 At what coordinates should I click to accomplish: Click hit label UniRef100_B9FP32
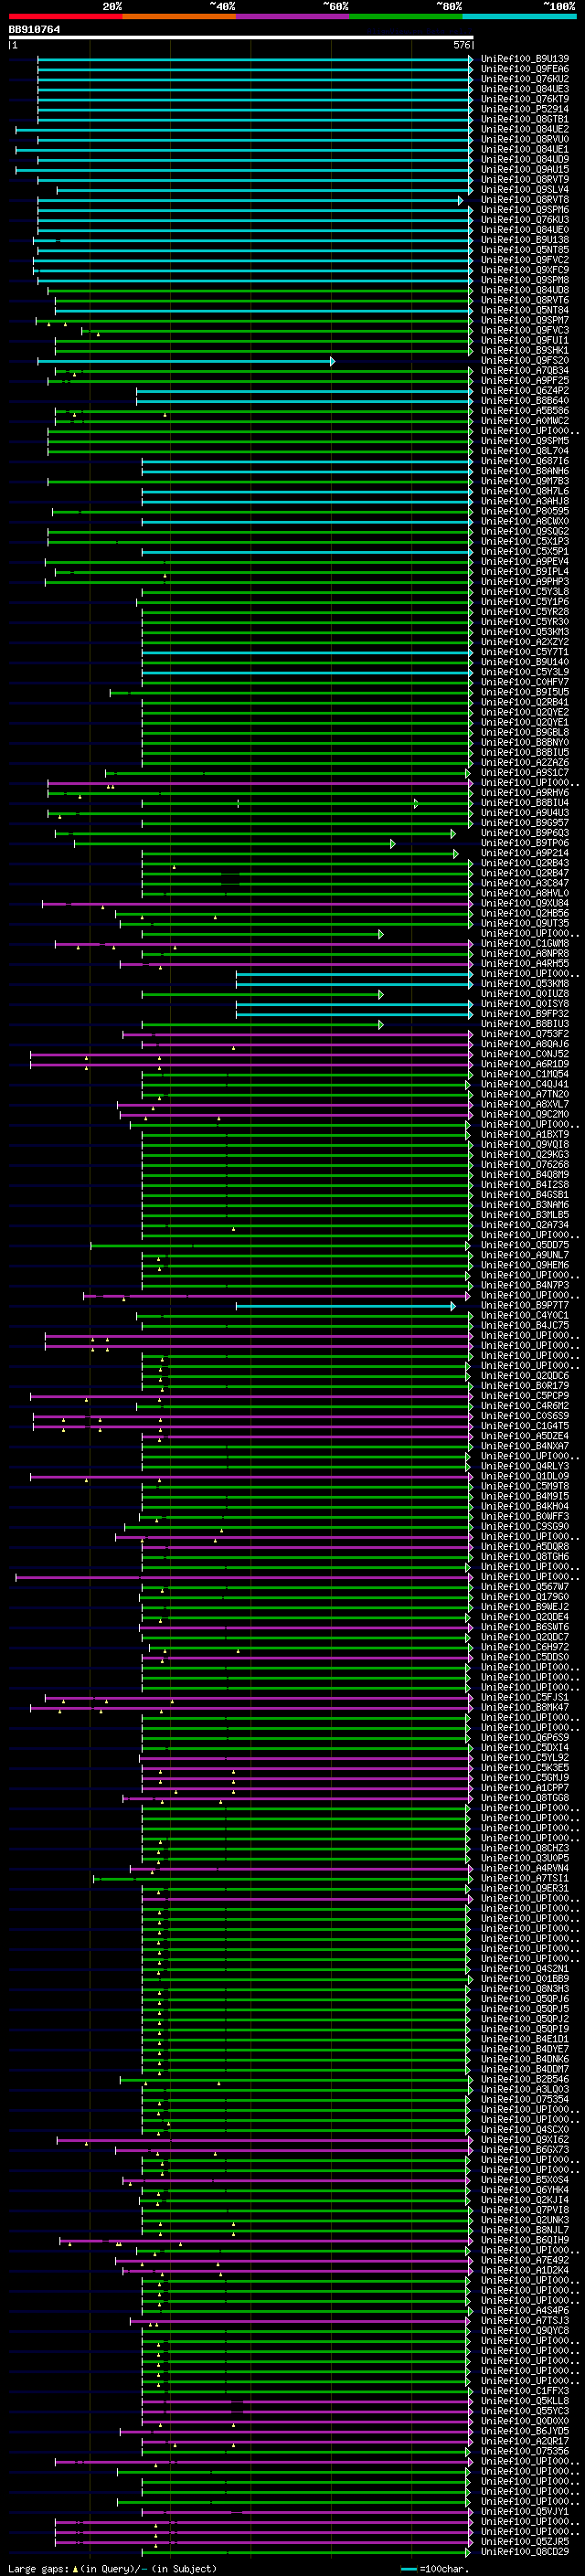[x=524, y=1014]
